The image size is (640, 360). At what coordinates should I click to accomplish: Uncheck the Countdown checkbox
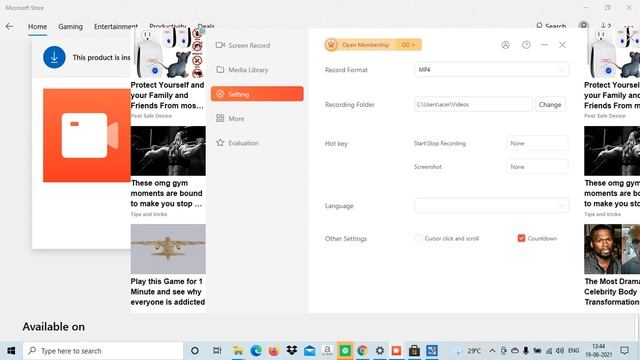[521, 238]
